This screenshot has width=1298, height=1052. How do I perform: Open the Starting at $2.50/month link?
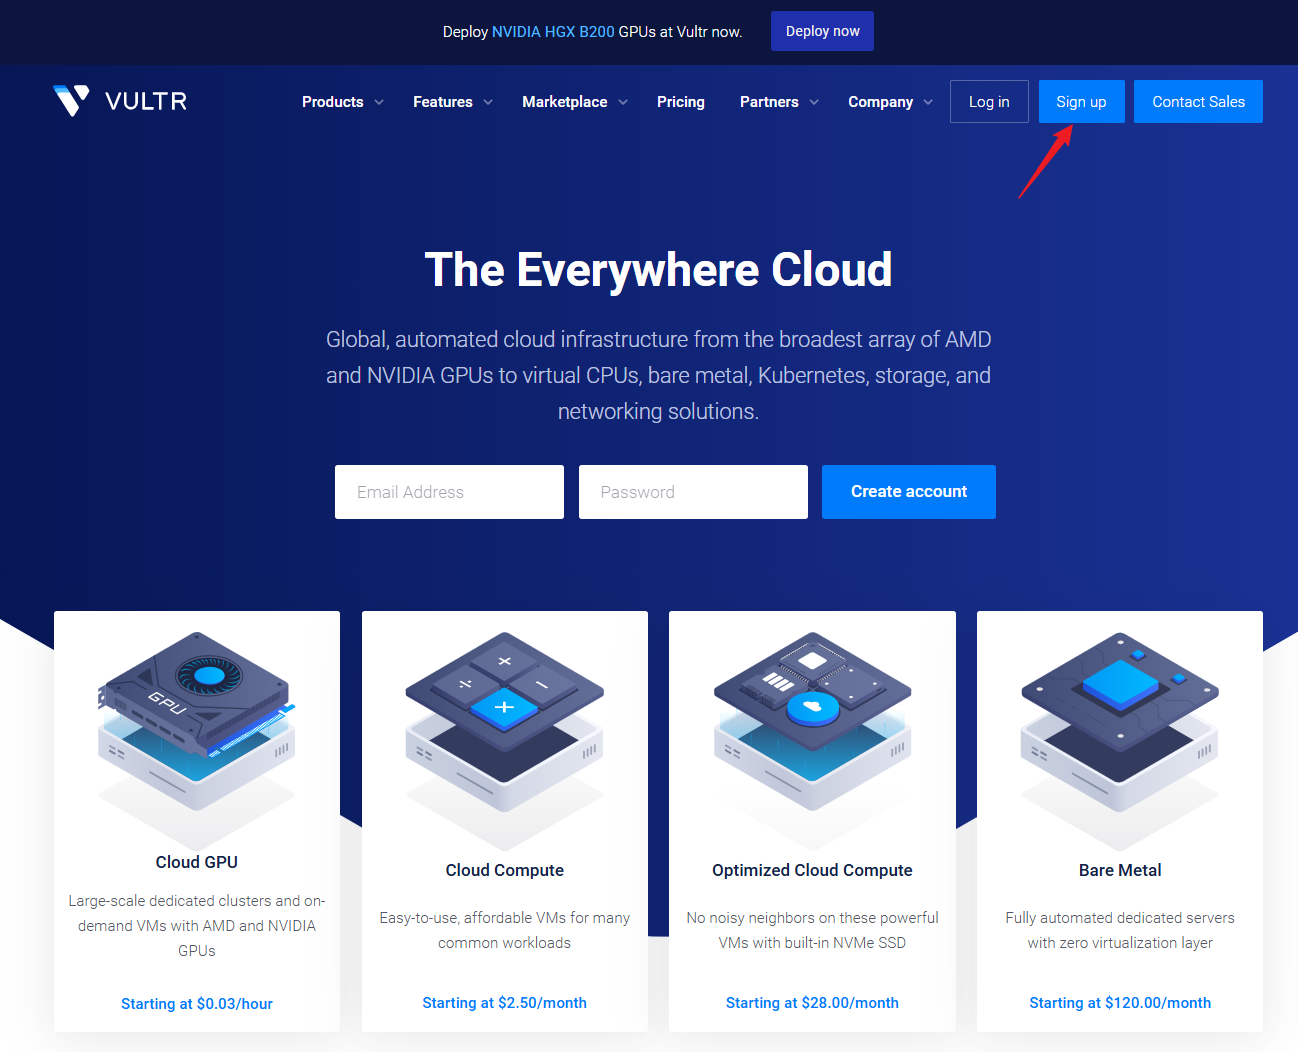tap(504, 1003)
